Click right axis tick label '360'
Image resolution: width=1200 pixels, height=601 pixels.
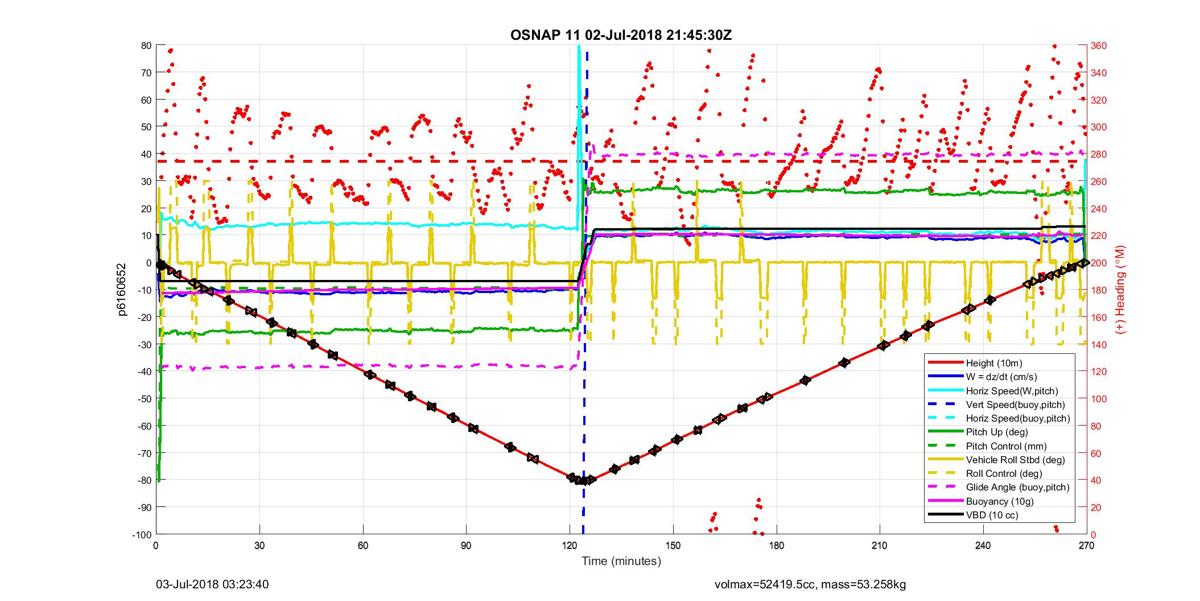click(x=1099, y=45)
